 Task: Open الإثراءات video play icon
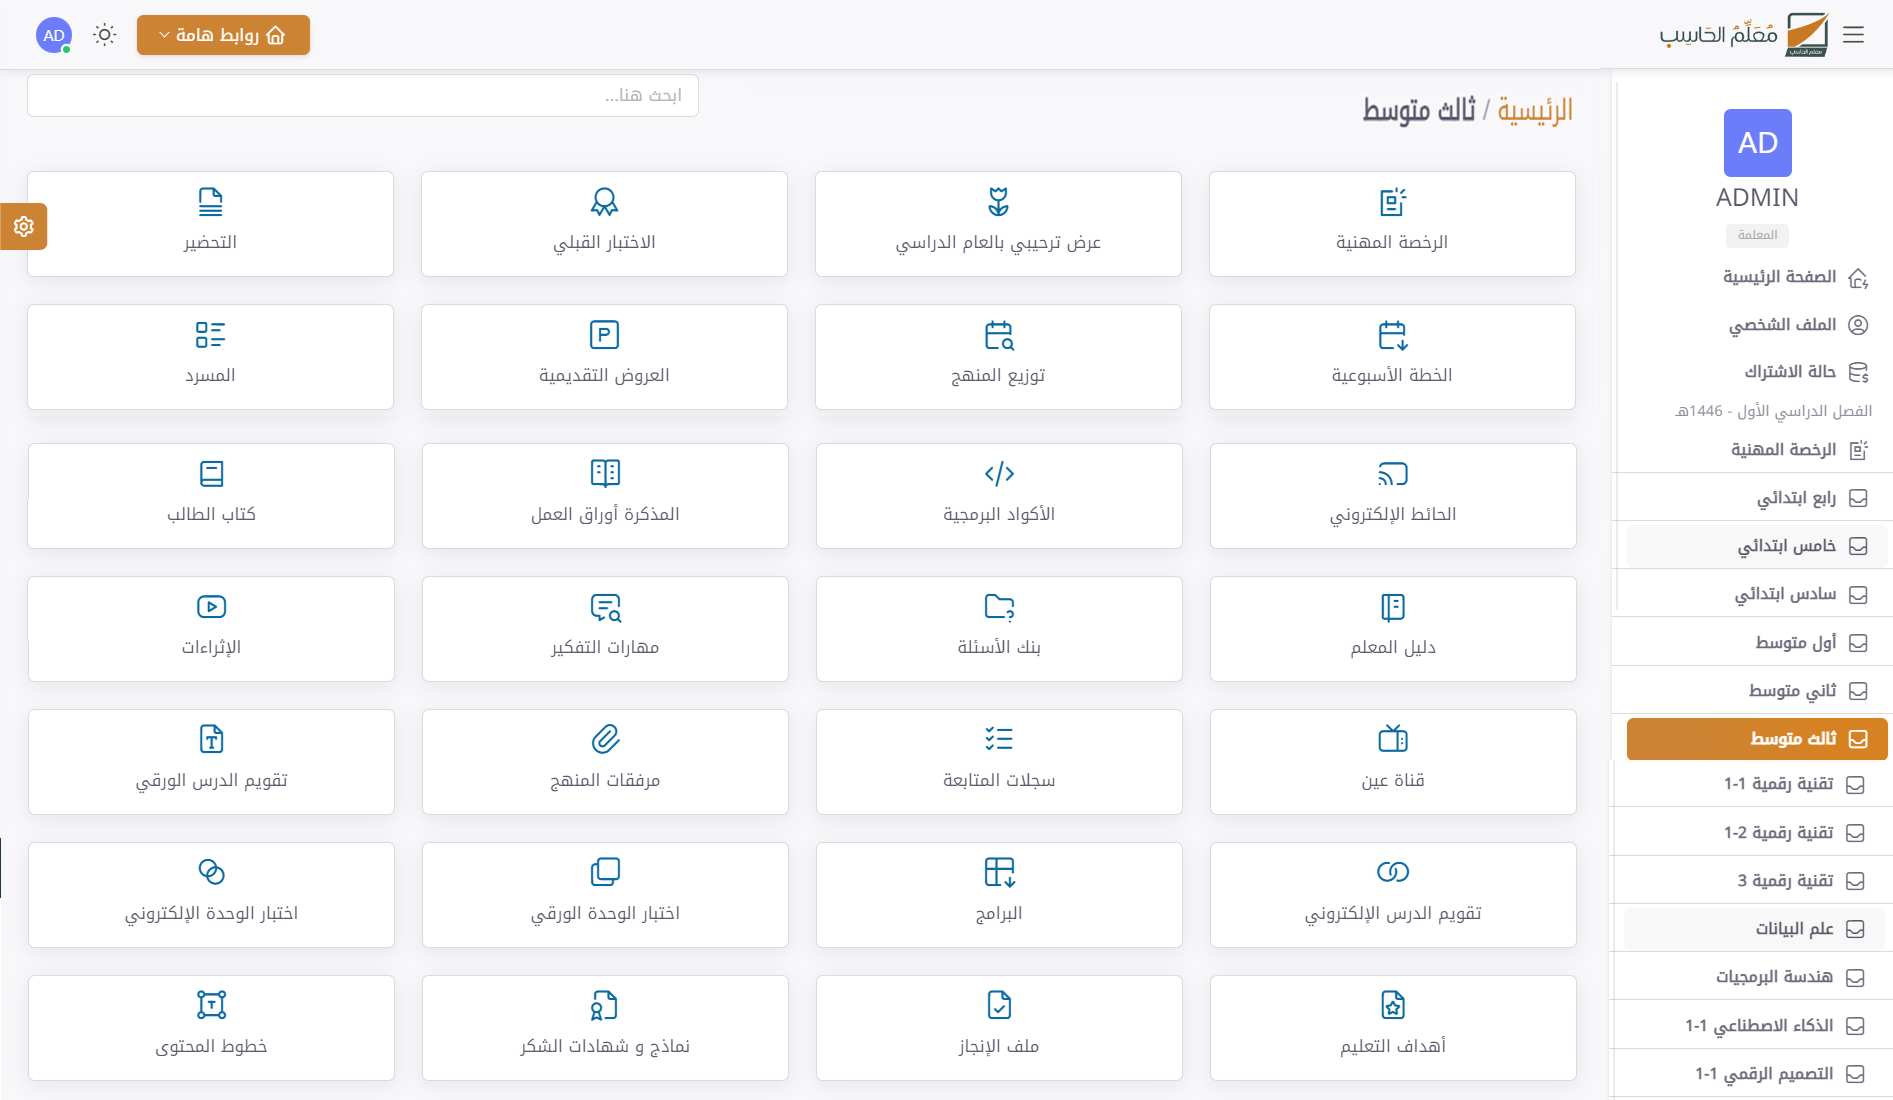(x=211, y=607)
